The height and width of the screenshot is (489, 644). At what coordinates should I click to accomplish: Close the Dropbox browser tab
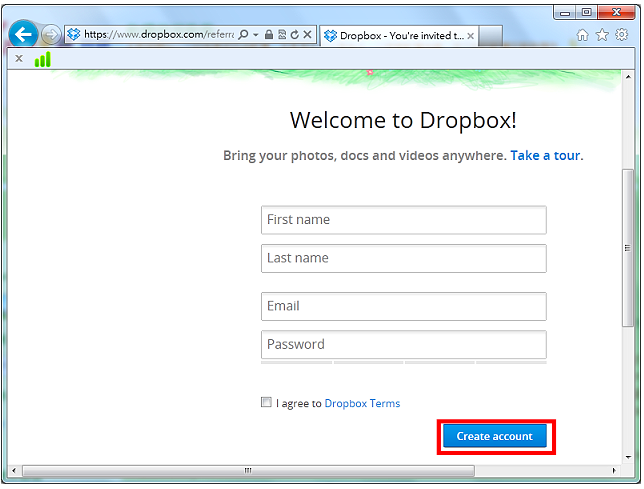(471, 36)
